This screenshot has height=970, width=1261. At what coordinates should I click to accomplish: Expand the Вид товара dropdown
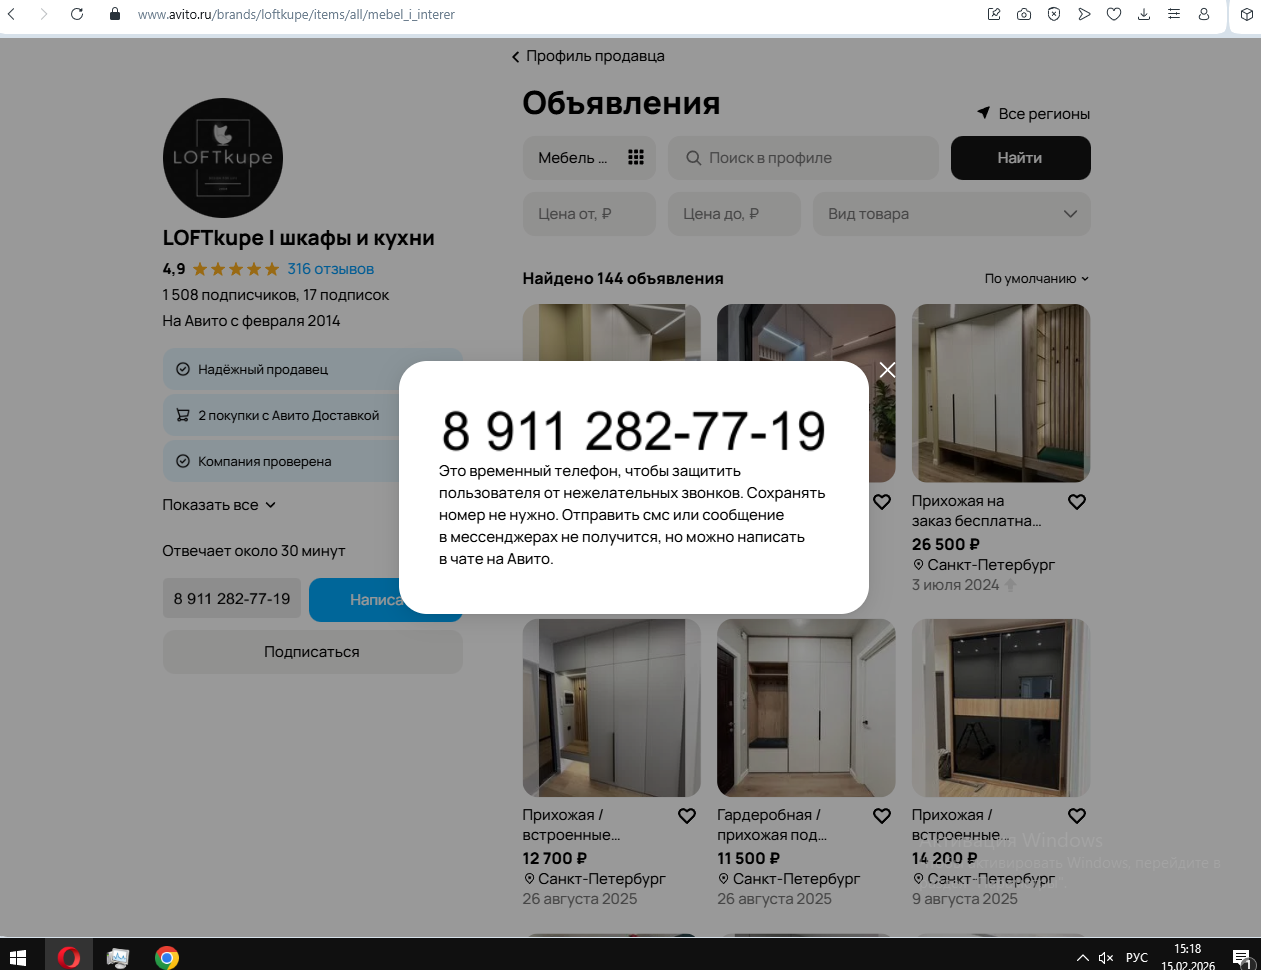click(952, 214)
